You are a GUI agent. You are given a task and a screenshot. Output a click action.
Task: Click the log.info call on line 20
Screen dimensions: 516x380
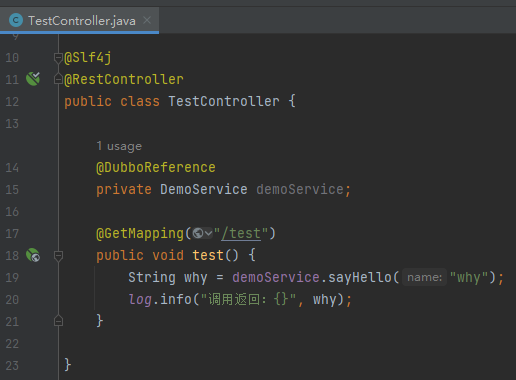160,299
